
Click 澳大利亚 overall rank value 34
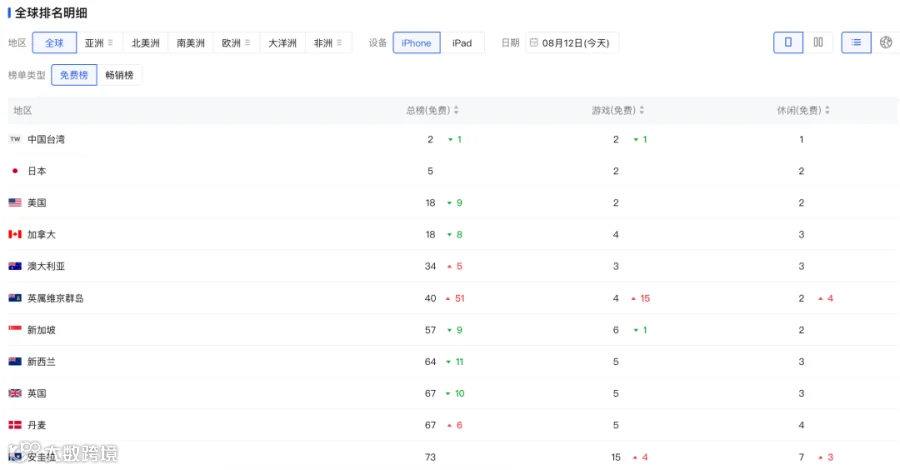[x=430, y=266]
